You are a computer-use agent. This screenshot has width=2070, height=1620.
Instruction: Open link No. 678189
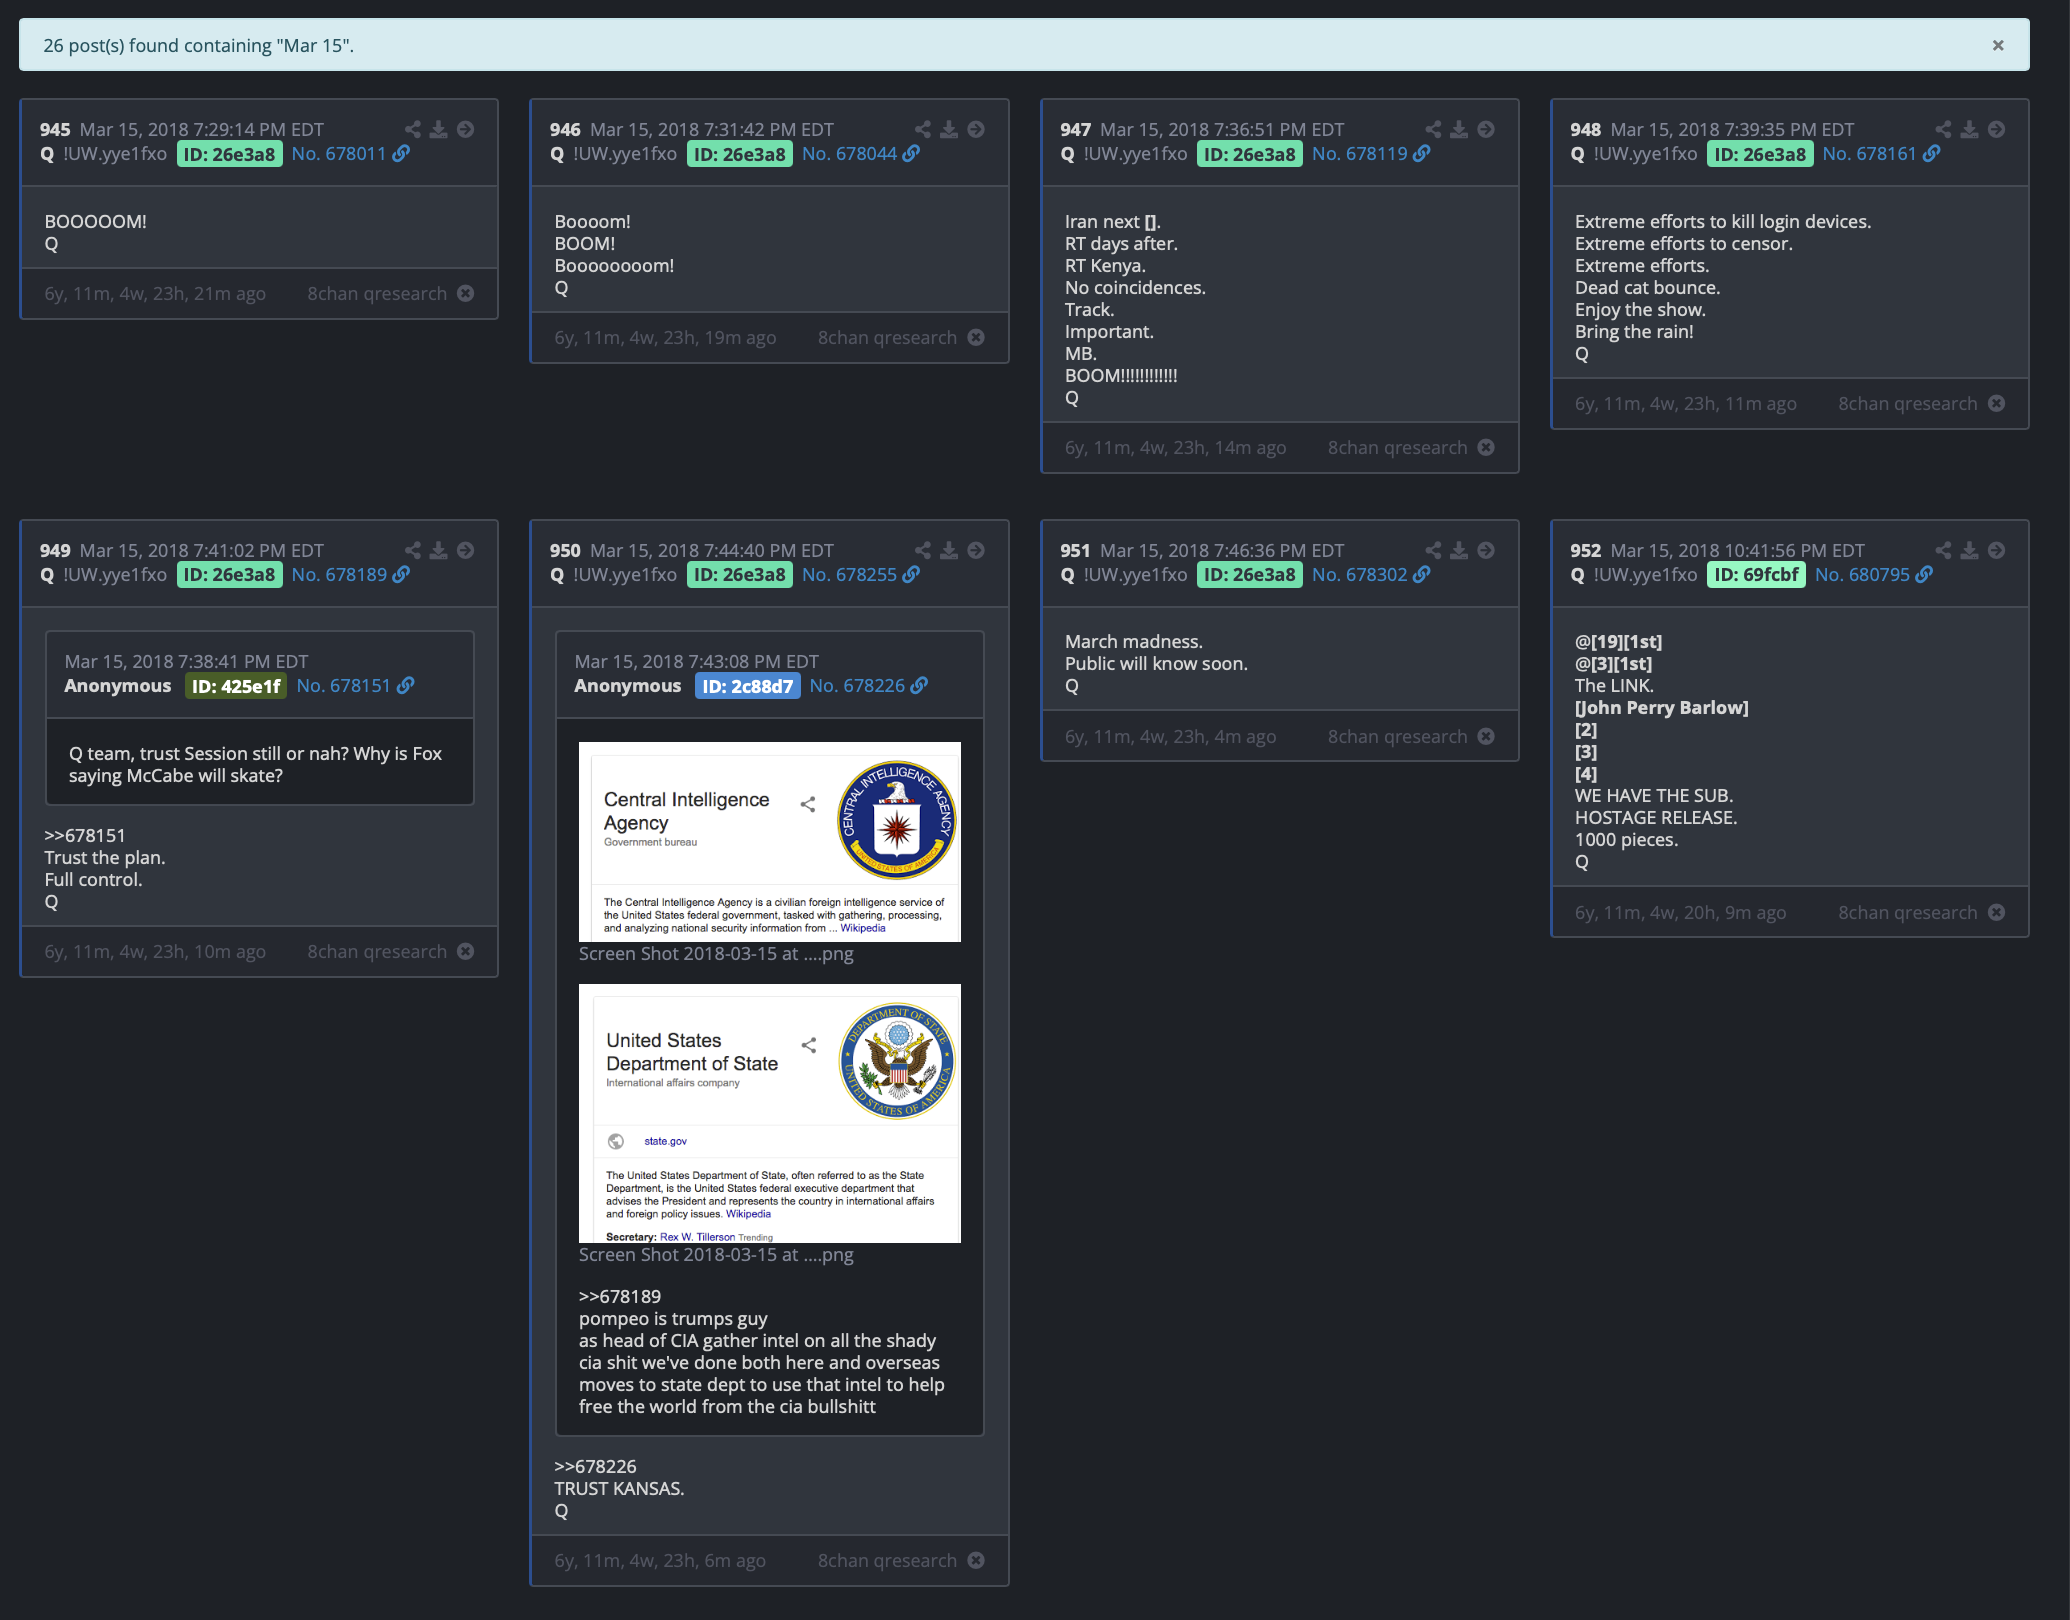350,575
